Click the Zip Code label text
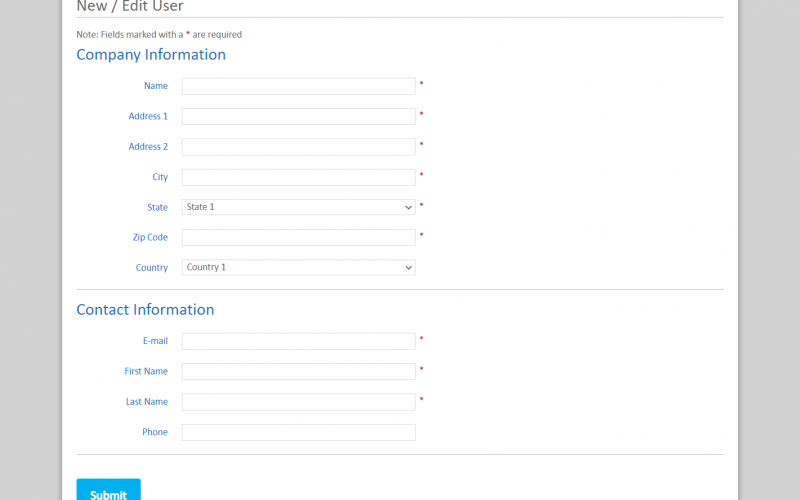The image size is (800, 500). click(149, 238)
